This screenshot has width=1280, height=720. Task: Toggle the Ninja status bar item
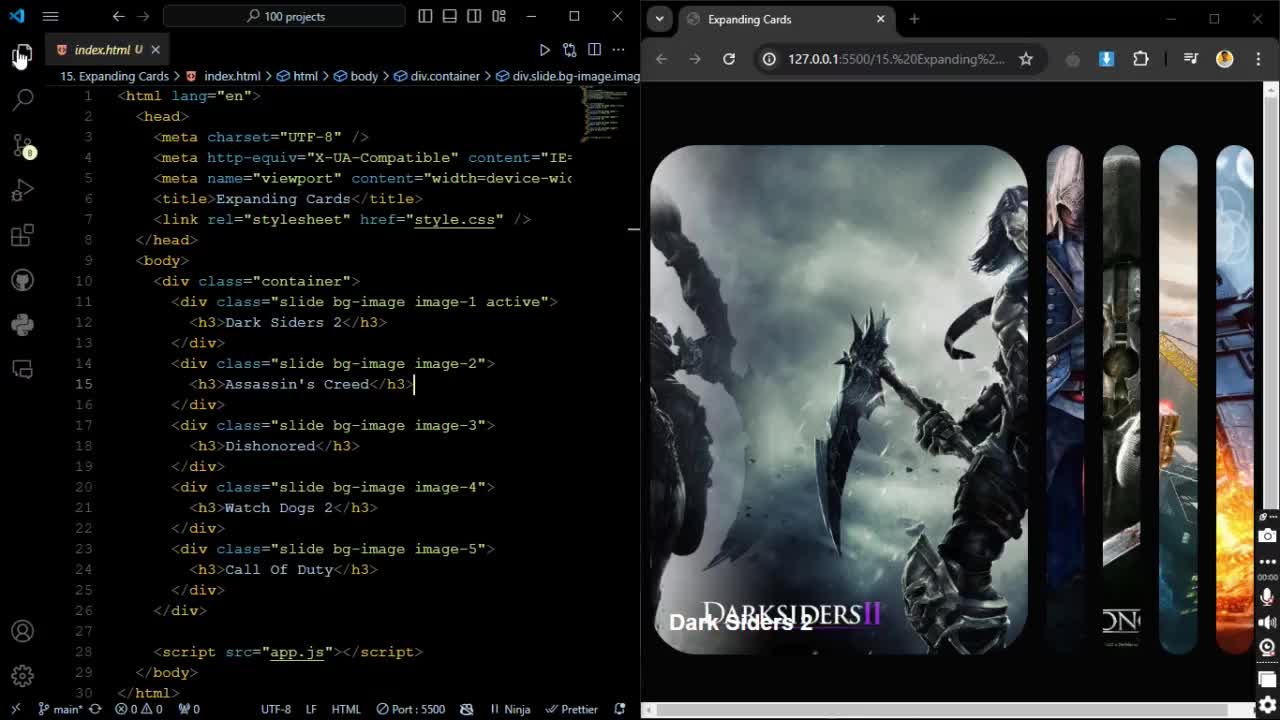(x=511, y=709)
